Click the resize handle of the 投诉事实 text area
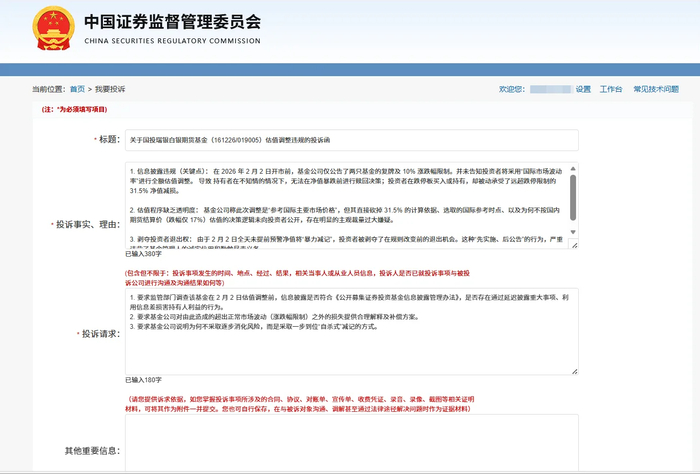Viewport: 700px width, 474px height. click(x=574, y=245)
